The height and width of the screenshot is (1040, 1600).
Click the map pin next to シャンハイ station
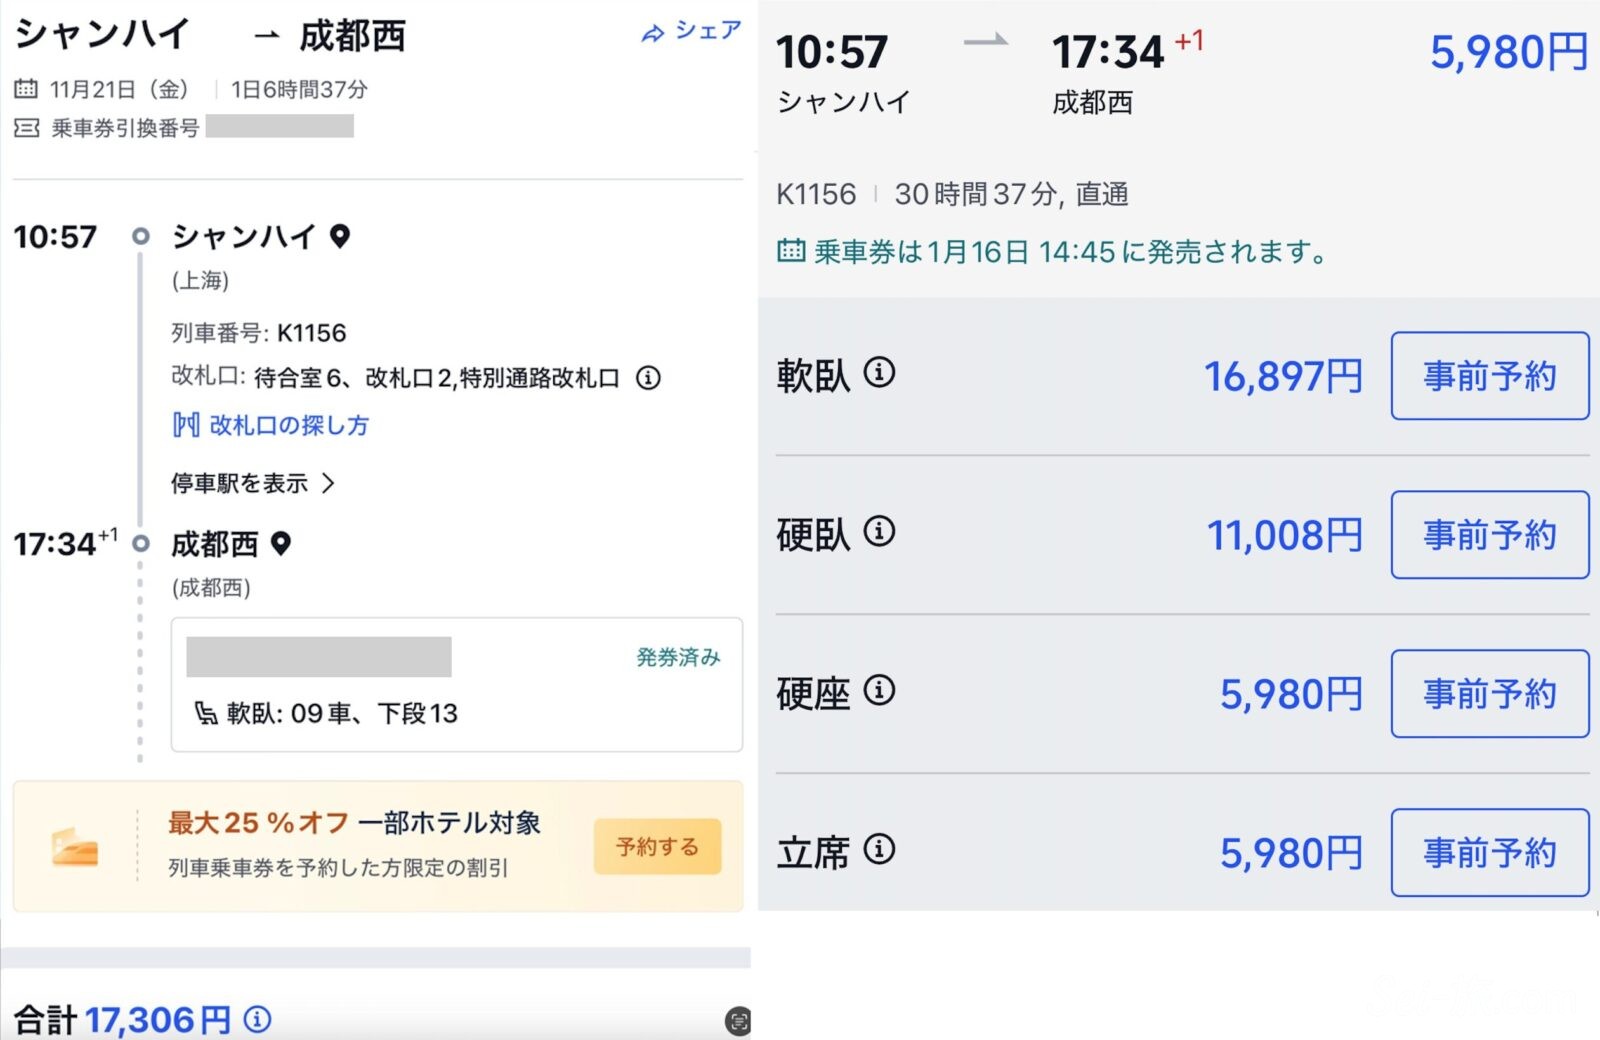[x=340, y=236]
